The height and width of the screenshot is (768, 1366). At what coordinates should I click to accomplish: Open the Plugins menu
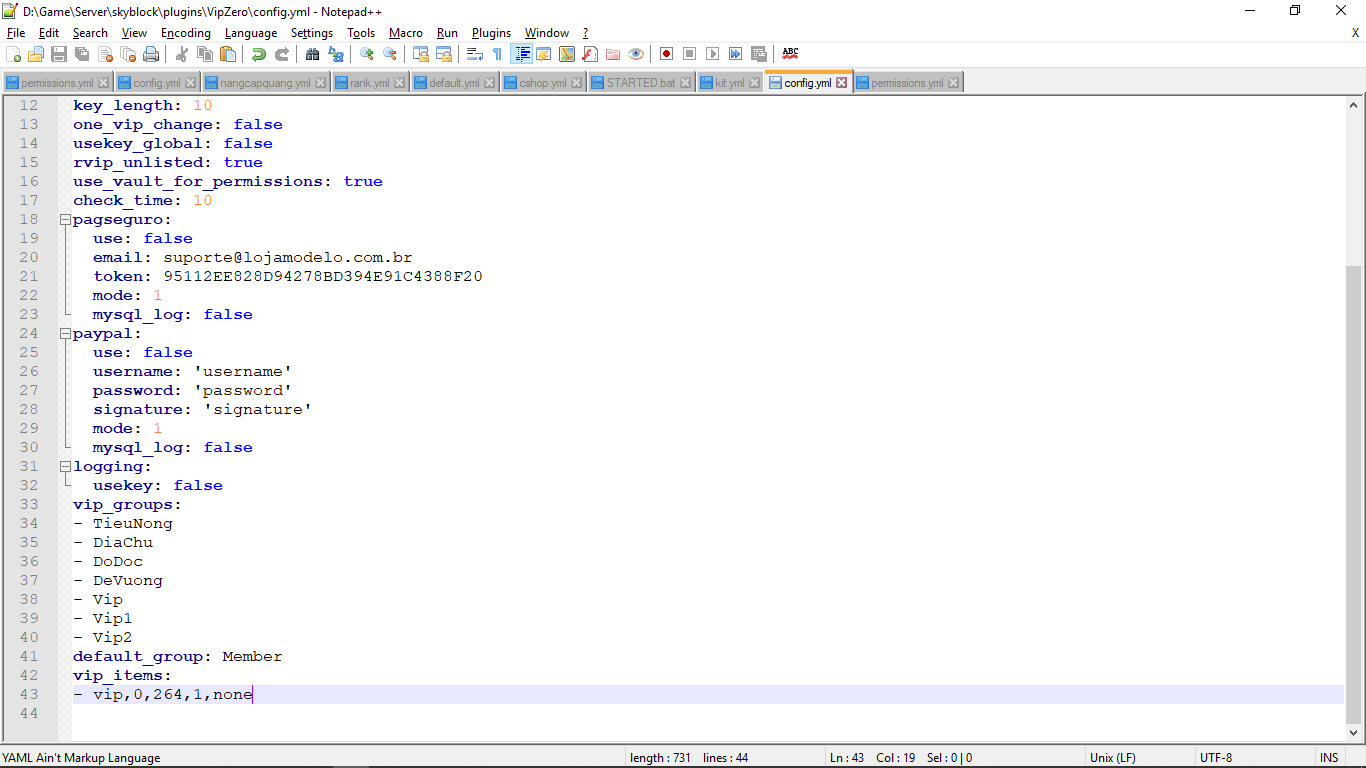491,33
